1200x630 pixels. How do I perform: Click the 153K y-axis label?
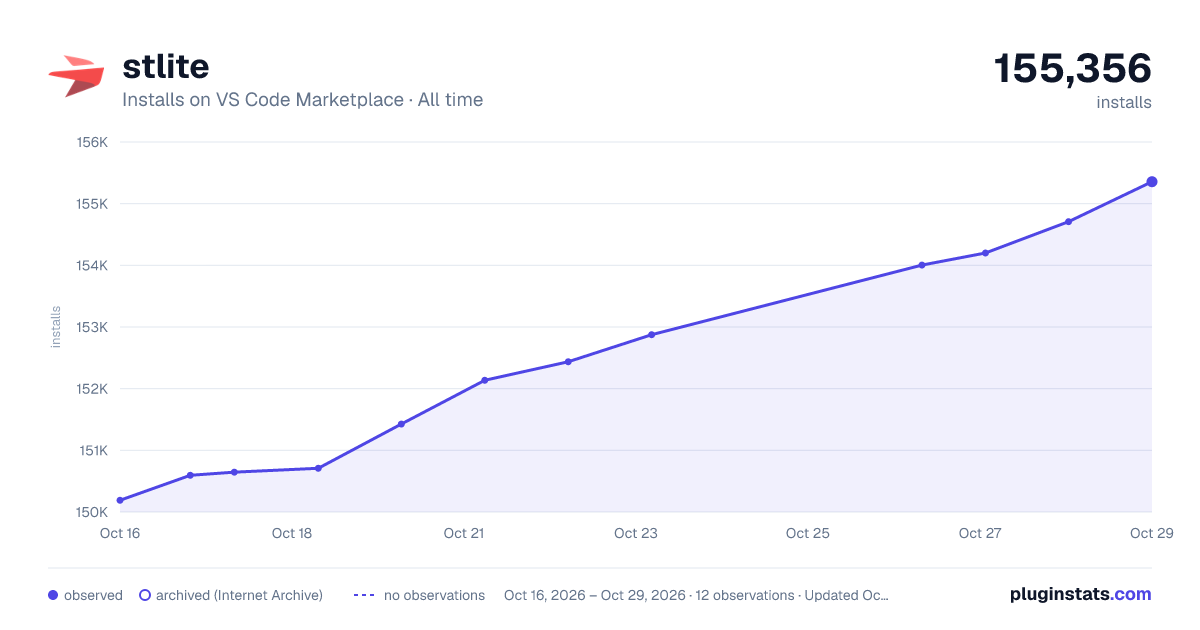[92, 327]
